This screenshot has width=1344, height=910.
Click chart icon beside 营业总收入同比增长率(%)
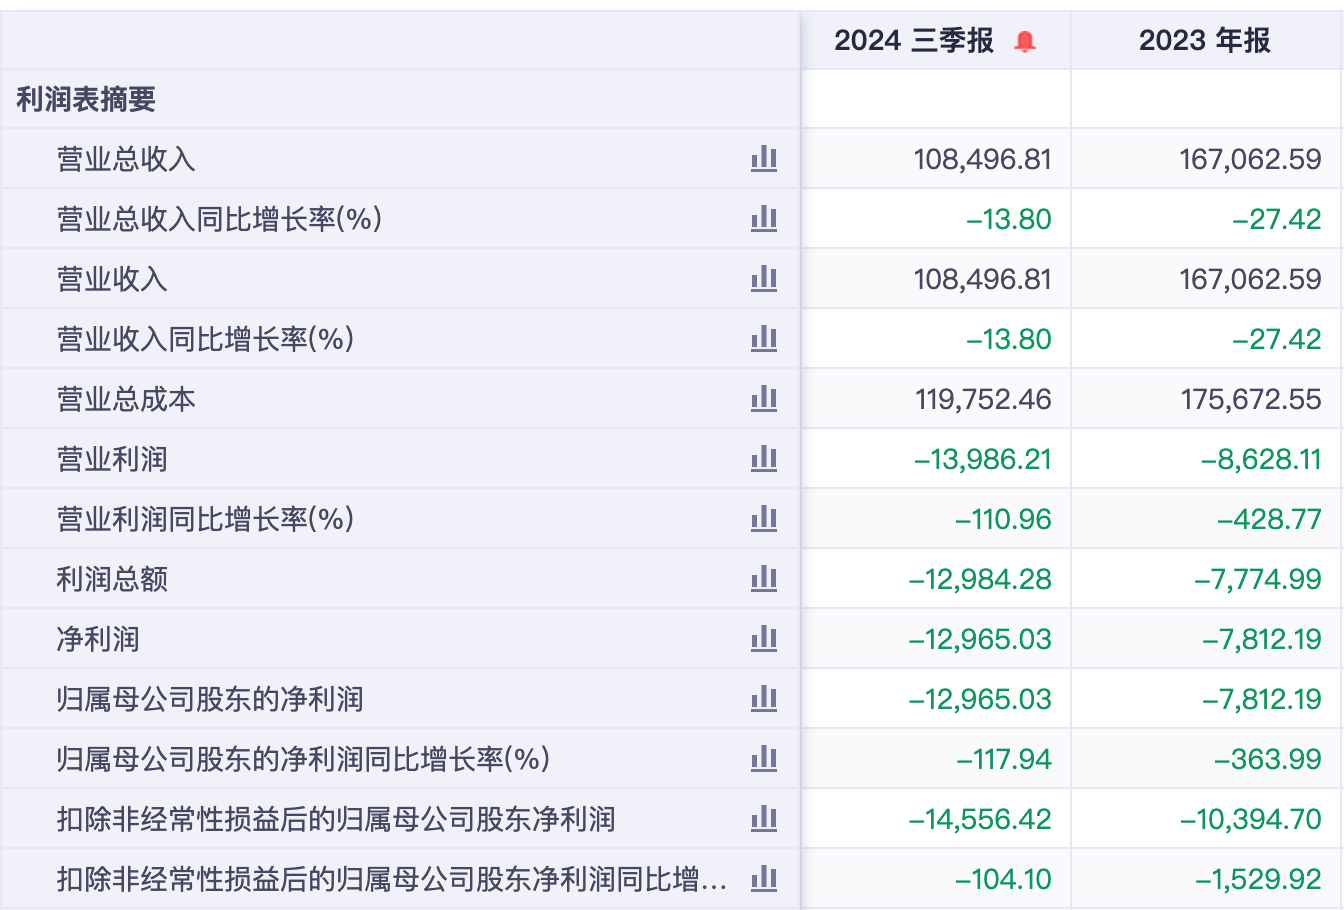[x=764, y=219]
